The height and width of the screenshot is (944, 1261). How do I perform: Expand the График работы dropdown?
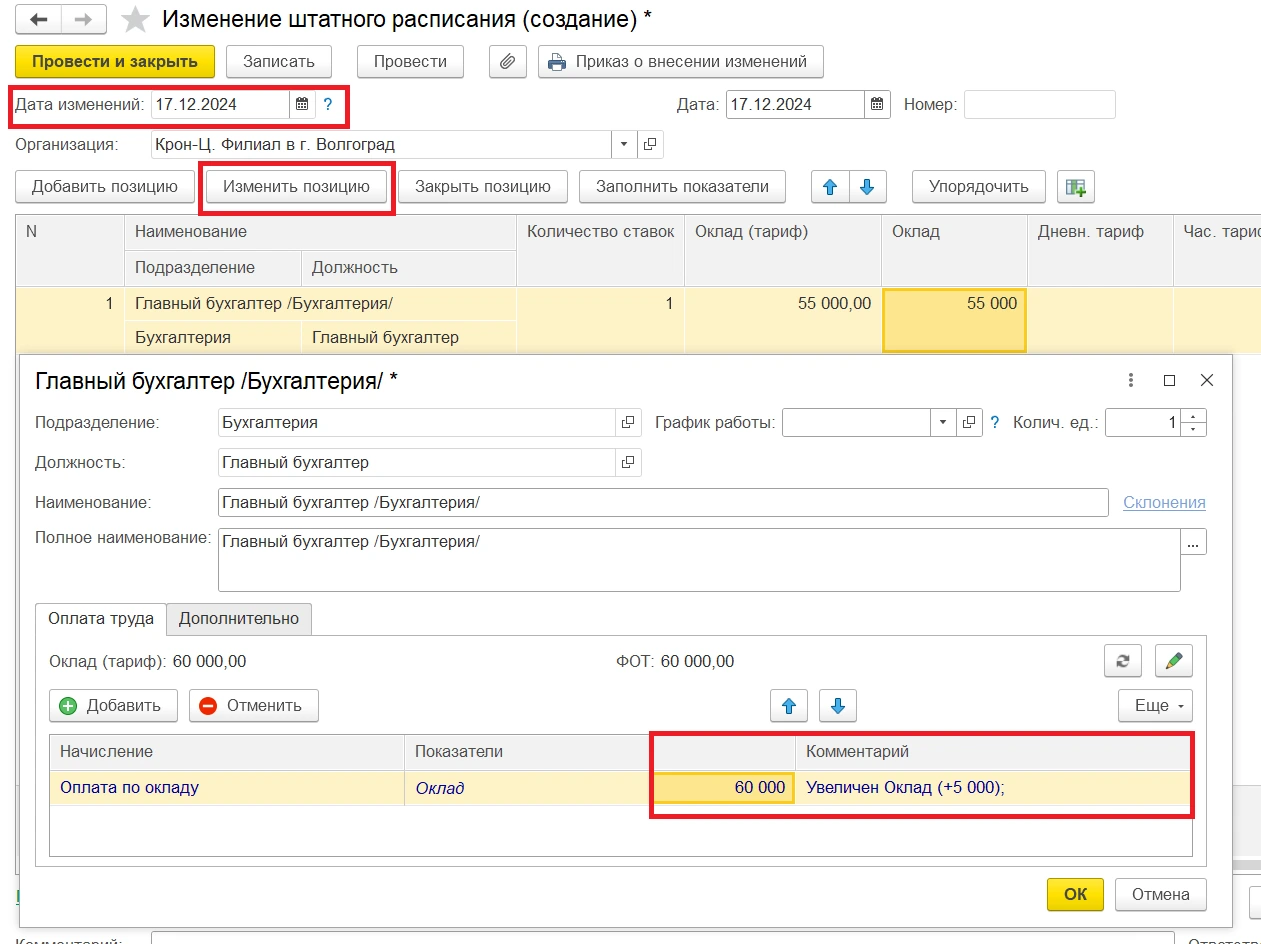tap(943, 423)
